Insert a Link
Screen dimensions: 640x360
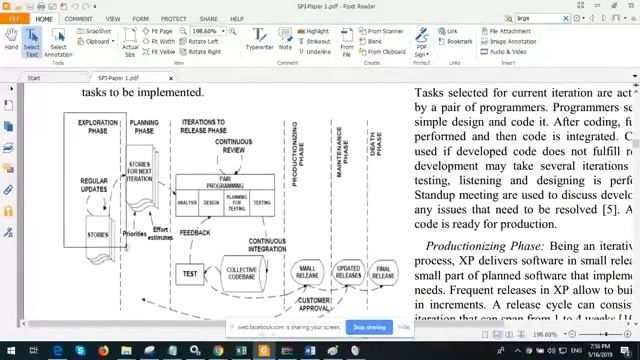click(448, 31)
